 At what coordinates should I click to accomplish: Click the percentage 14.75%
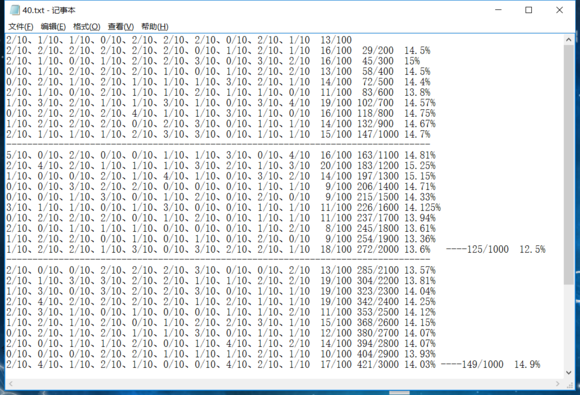click(420, 113)
